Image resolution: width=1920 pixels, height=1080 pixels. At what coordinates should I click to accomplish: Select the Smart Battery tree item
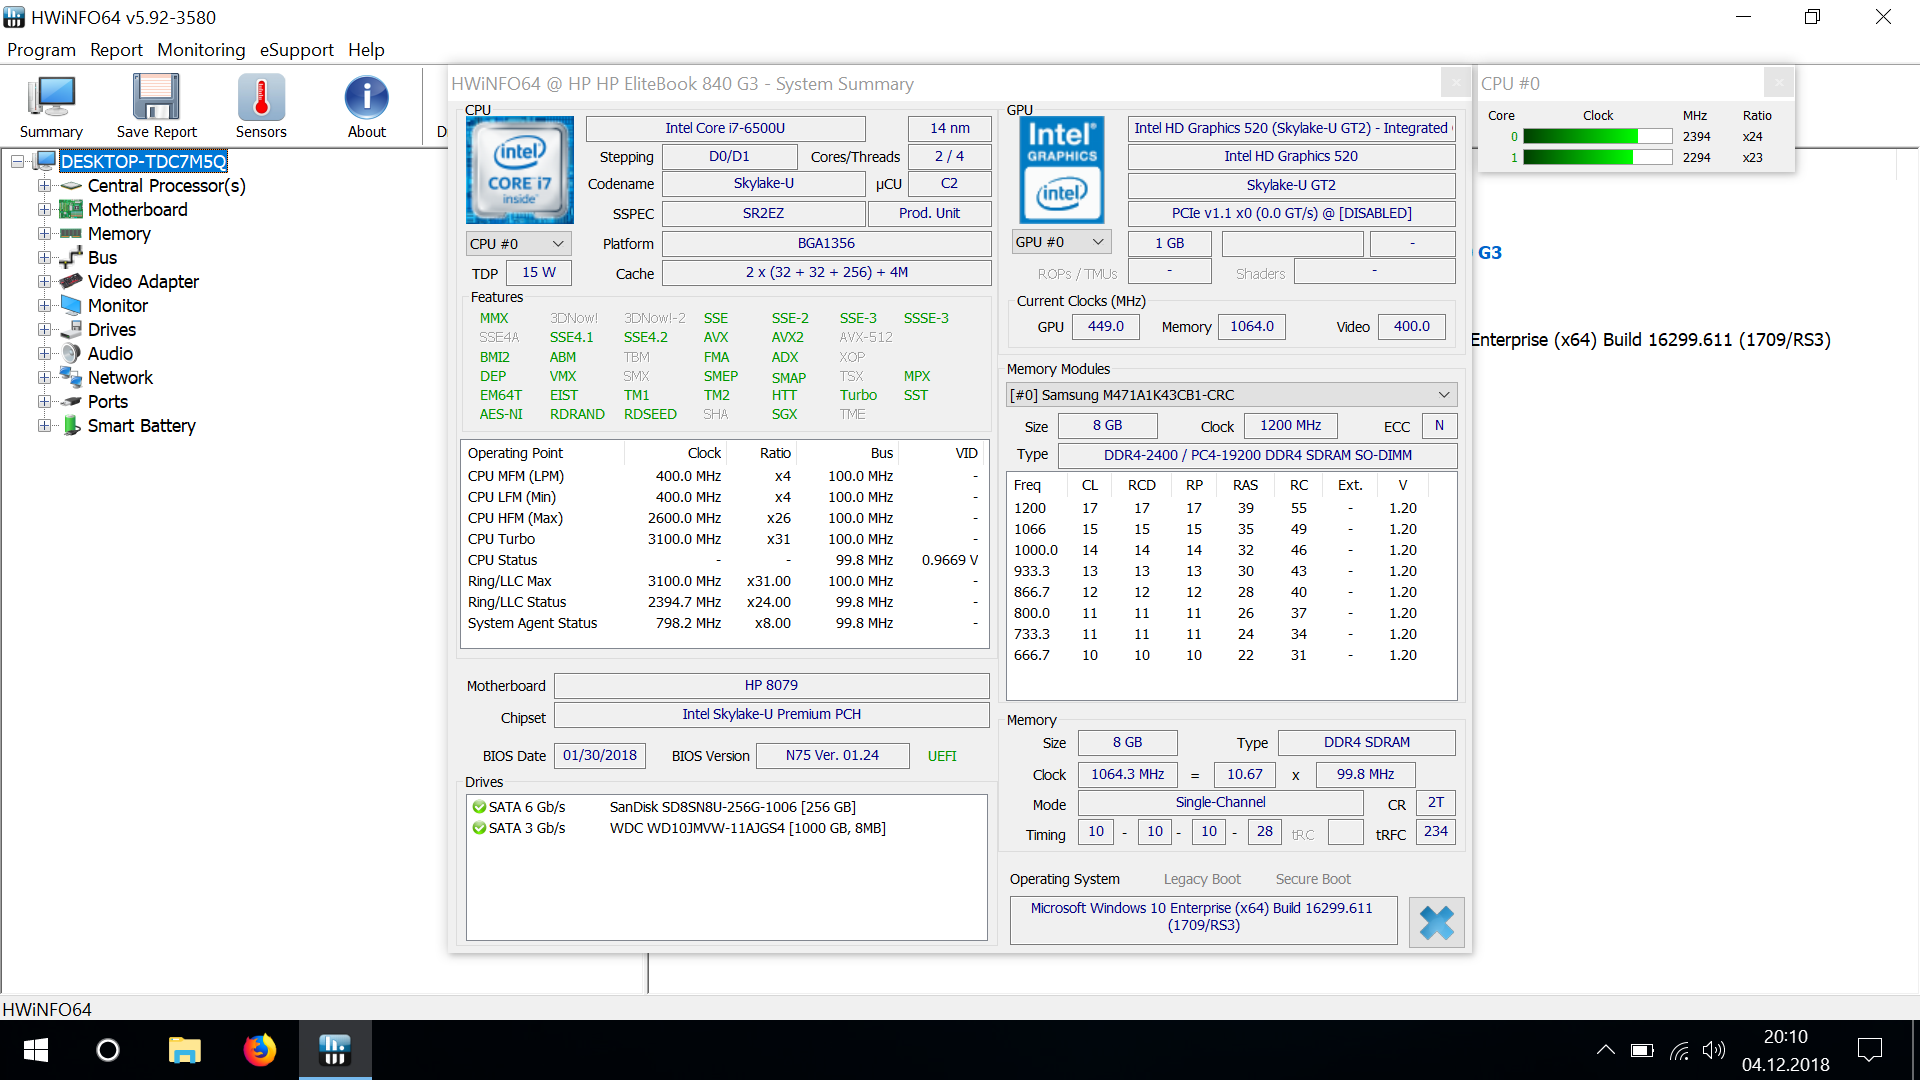pos(141,426)
